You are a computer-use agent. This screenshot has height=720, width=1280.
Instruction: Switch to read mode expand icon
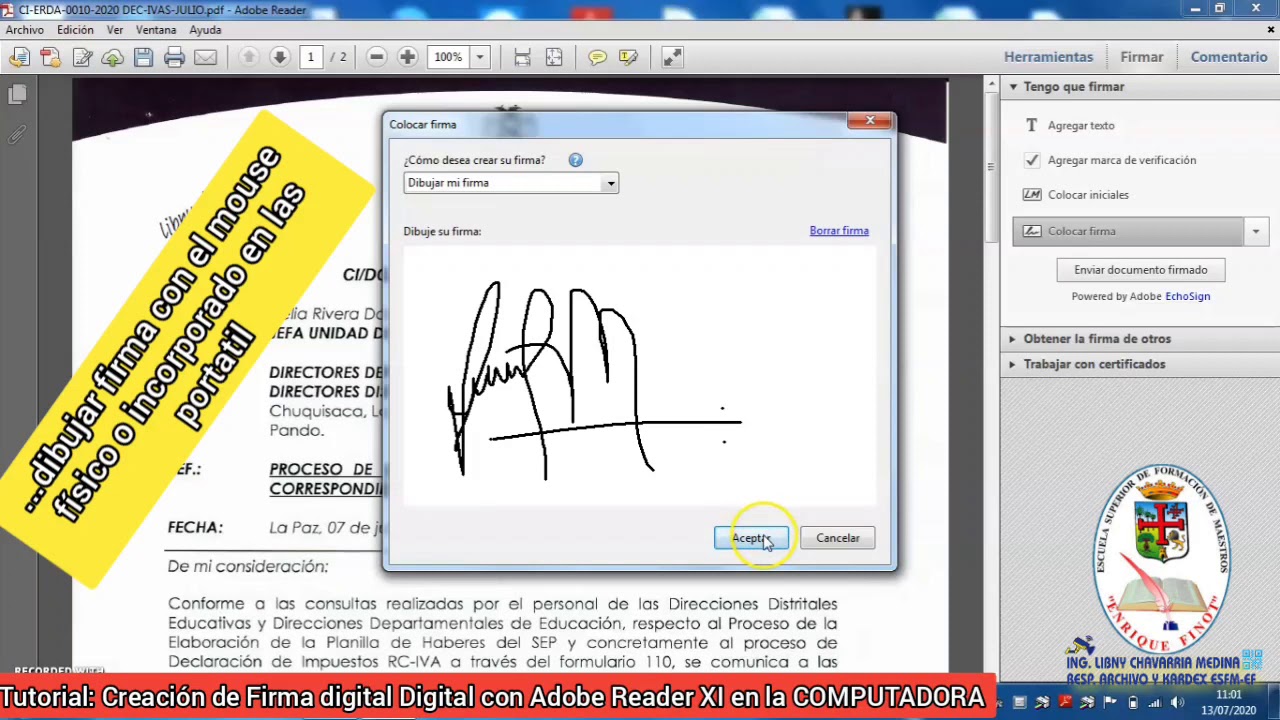[x=672, y=57]
